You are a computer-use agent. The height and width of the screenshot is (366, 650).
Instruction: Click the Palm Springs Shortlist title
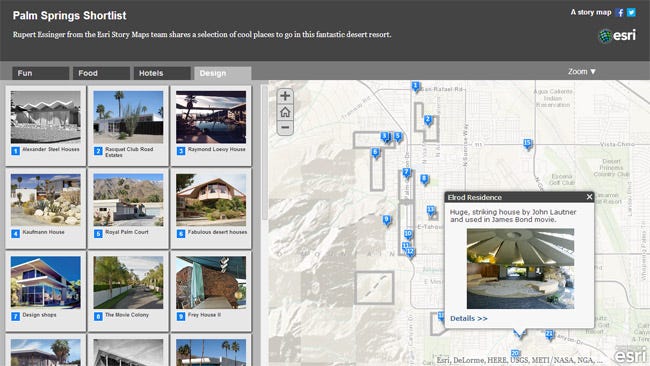70,16
